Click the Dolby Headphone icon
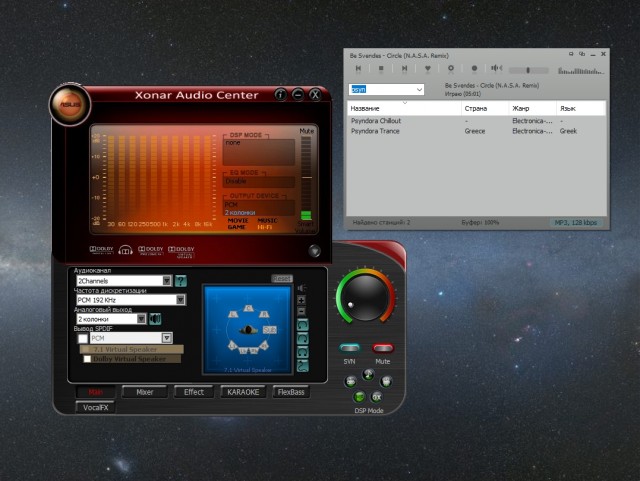640x481 pixels. click(x=125, y=250)
